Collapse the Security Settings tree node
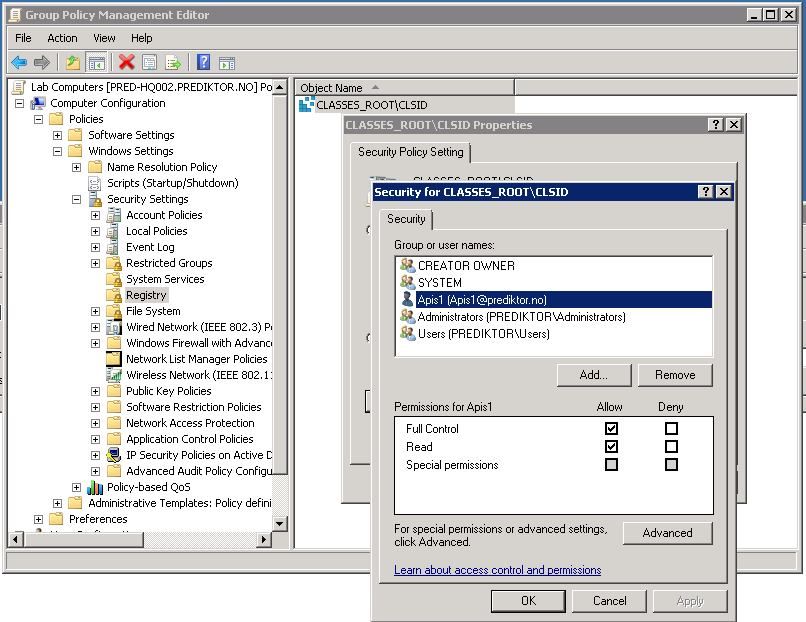806x622 pixels. pyautogui.click(x=77, y=199)
